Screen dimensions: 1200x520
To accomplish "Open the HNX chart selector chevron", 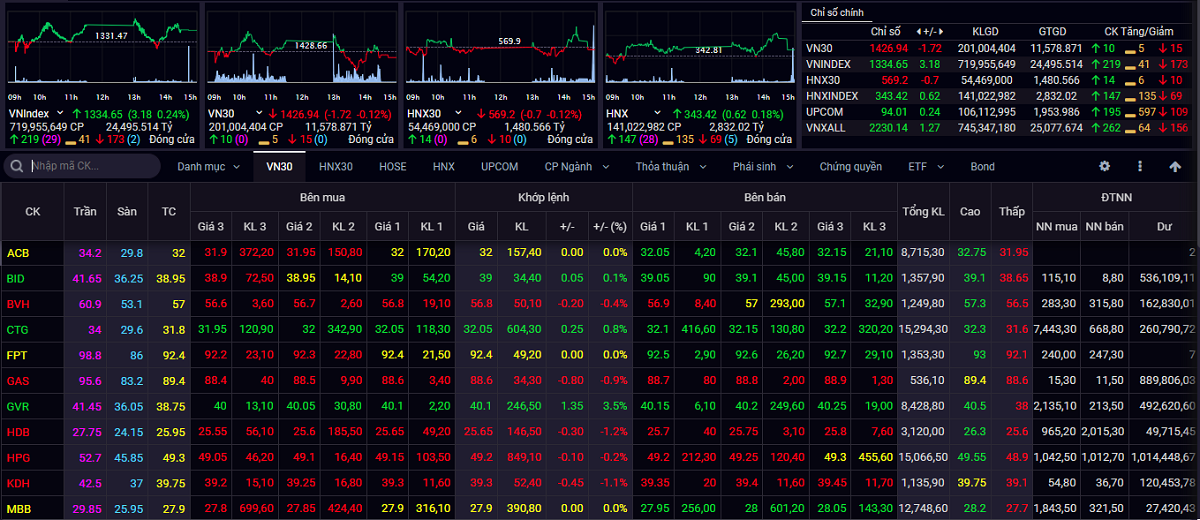I will click(659, 114).
